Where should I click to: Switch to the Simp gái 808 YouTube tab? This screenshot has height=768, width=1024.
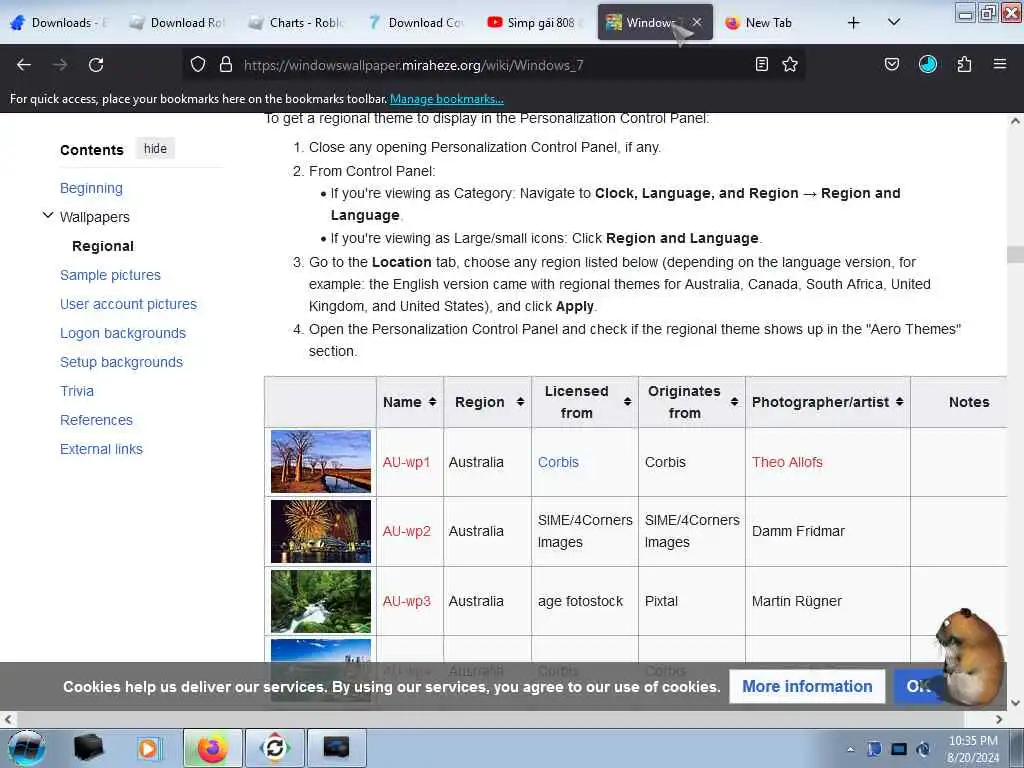pyautogui.click(x=535, y=23)
